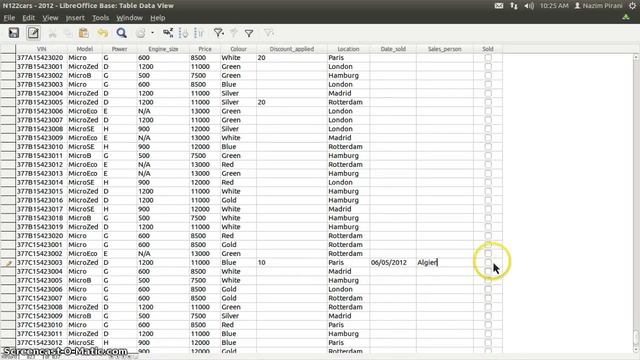This screenshot has width=640, height=360.
Task: Click the Discount_applied column header
Action: point(291,49)
